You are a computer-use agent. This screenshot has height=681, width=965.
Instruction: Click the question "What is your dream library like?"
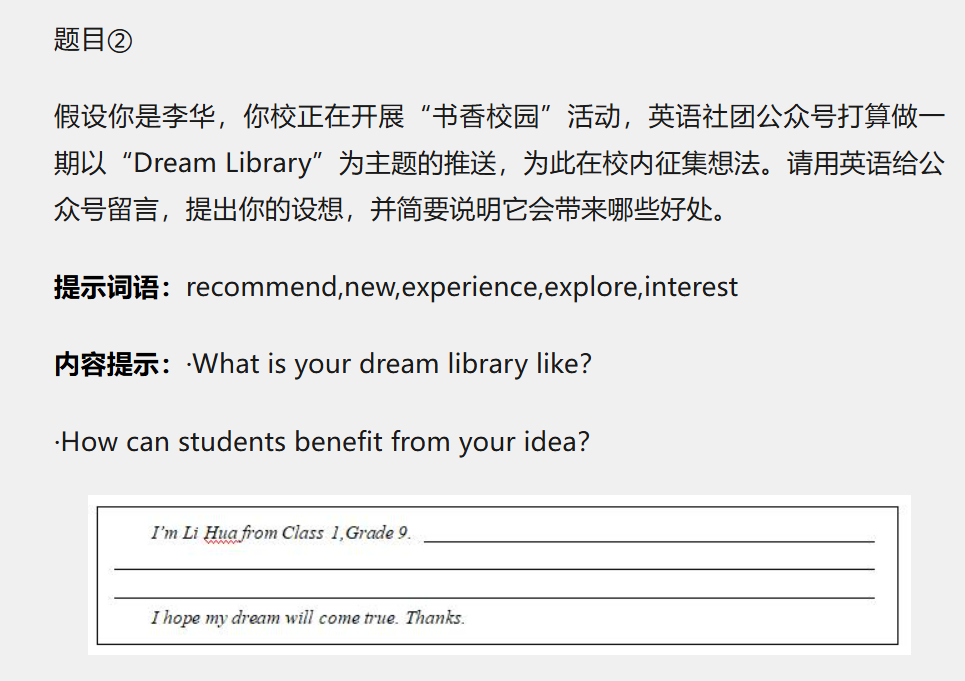point(391,364)
